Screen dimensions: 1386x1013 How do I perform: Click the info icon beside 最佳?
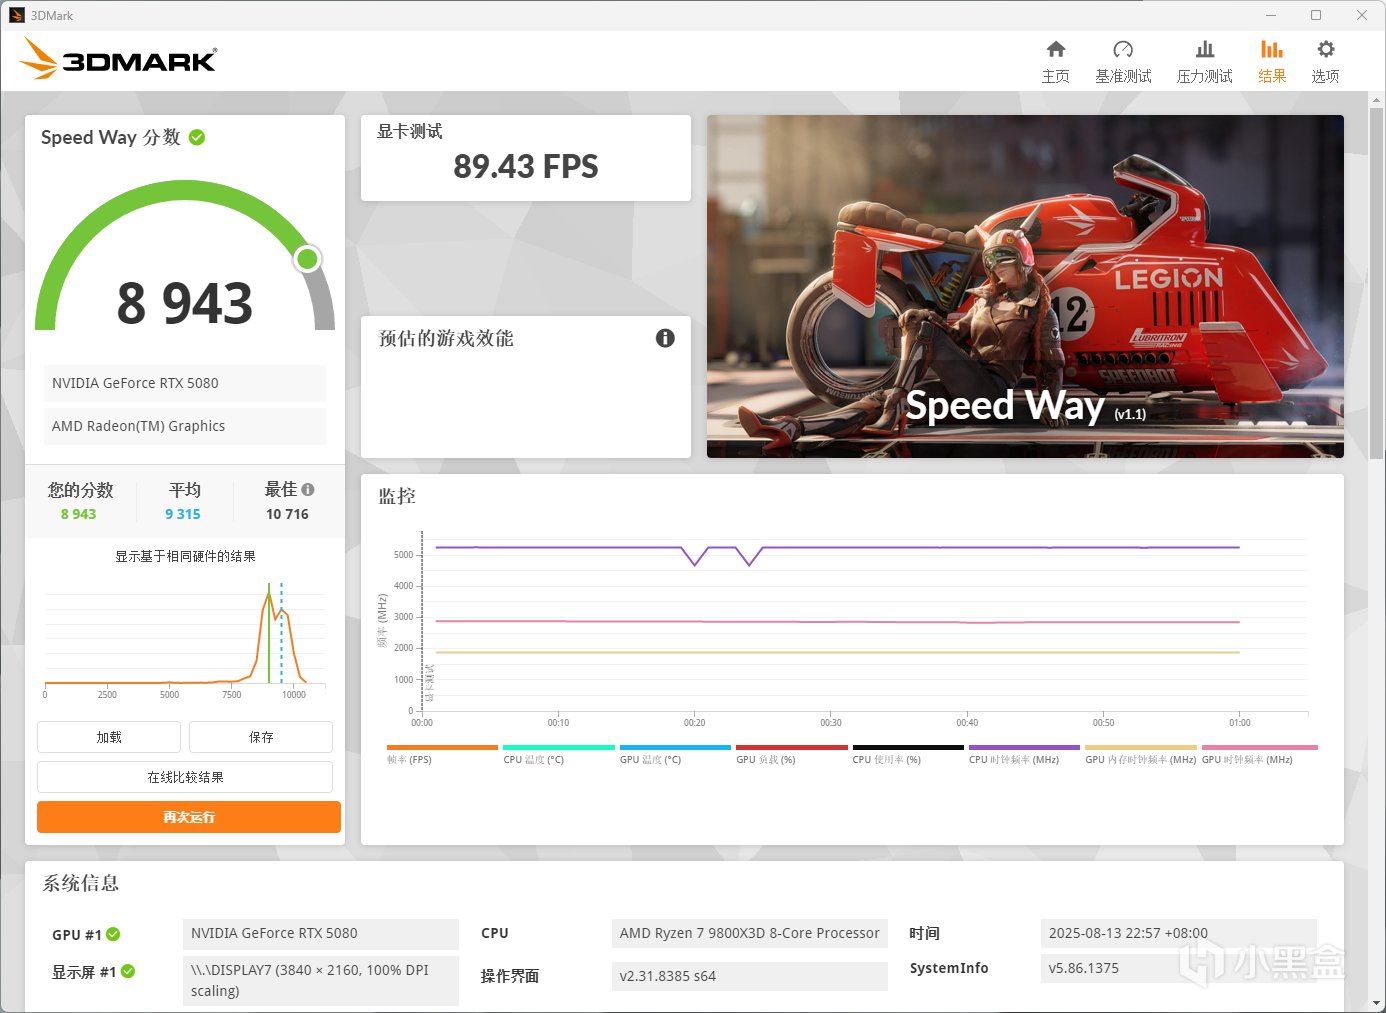[x=308, y=489]
